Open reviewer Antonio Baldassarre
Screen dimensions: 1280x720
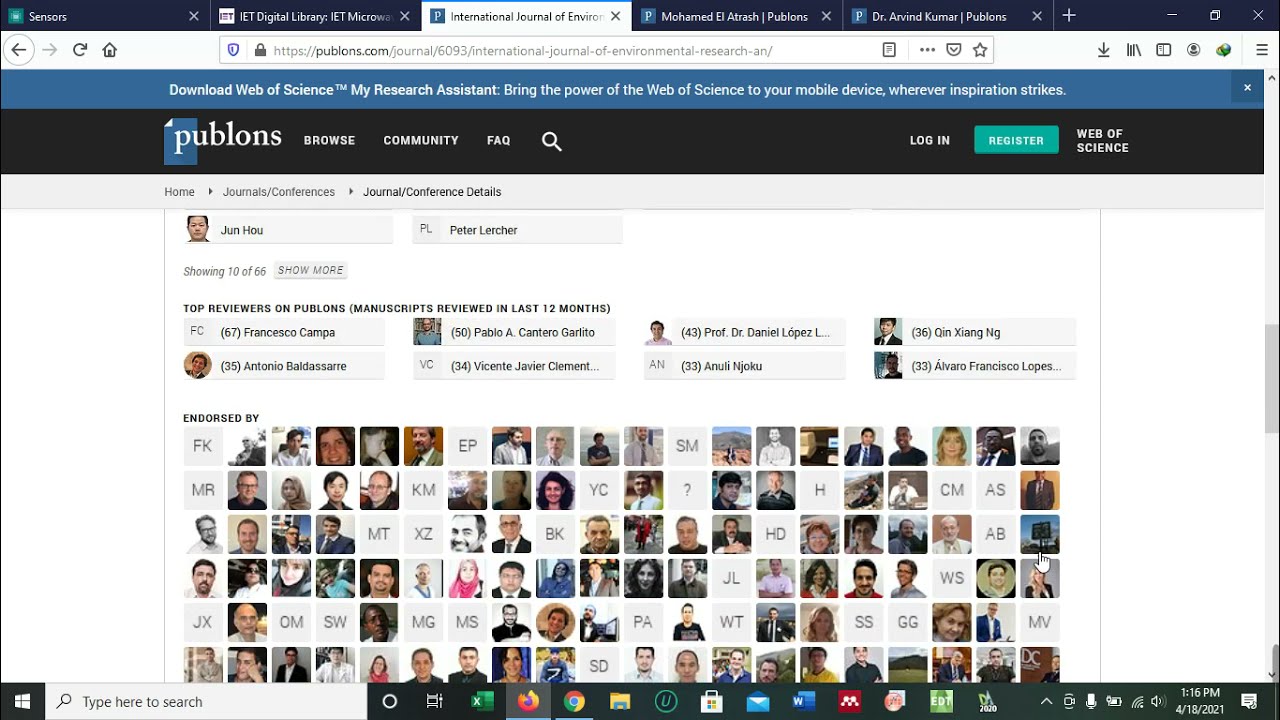click(284, 366)
